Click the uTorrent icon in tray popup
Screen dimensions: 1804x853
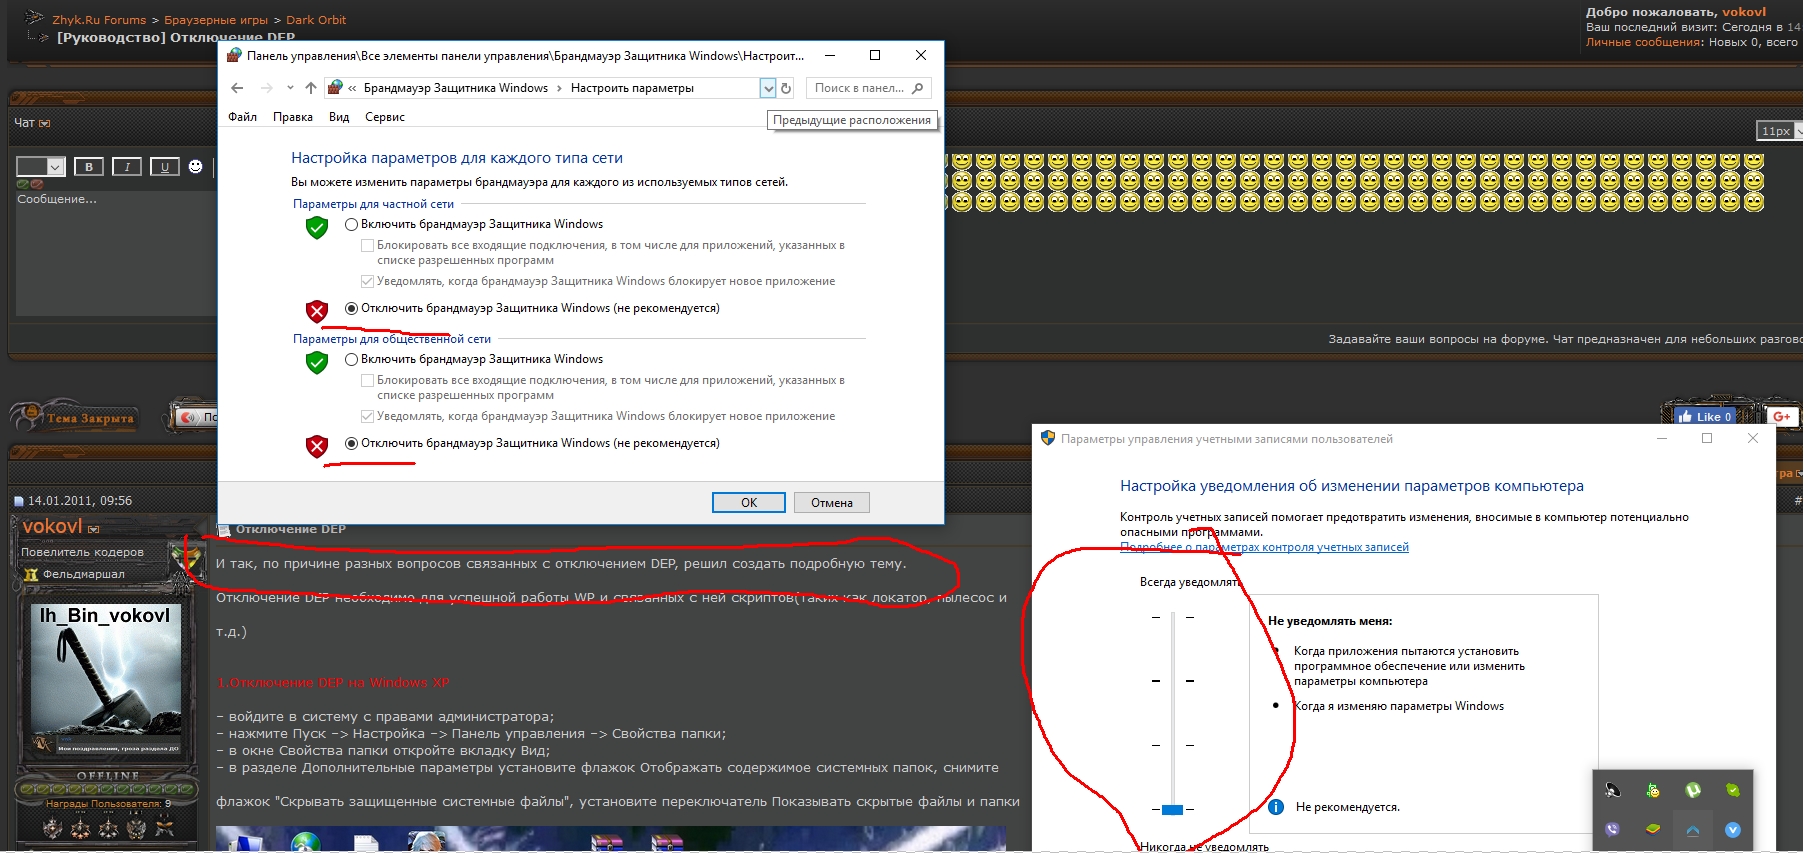(x=1692, y=790)
